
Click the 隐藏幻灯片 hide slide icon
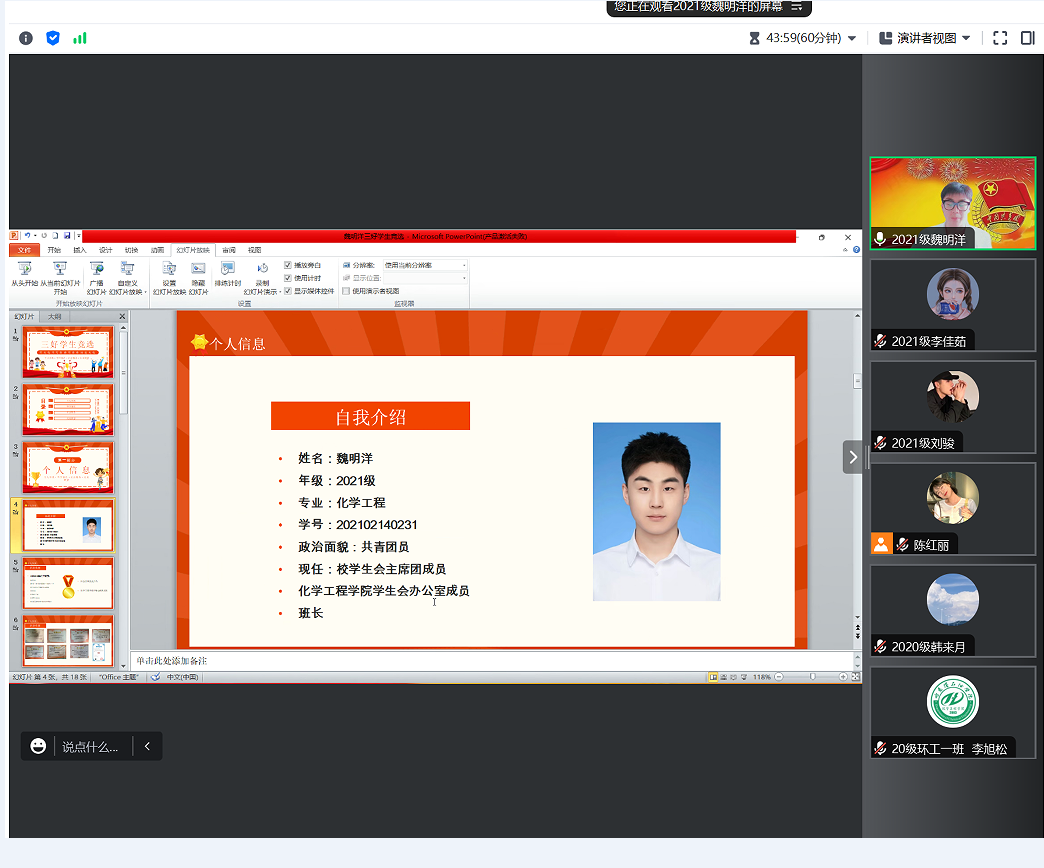coord(198,269)
